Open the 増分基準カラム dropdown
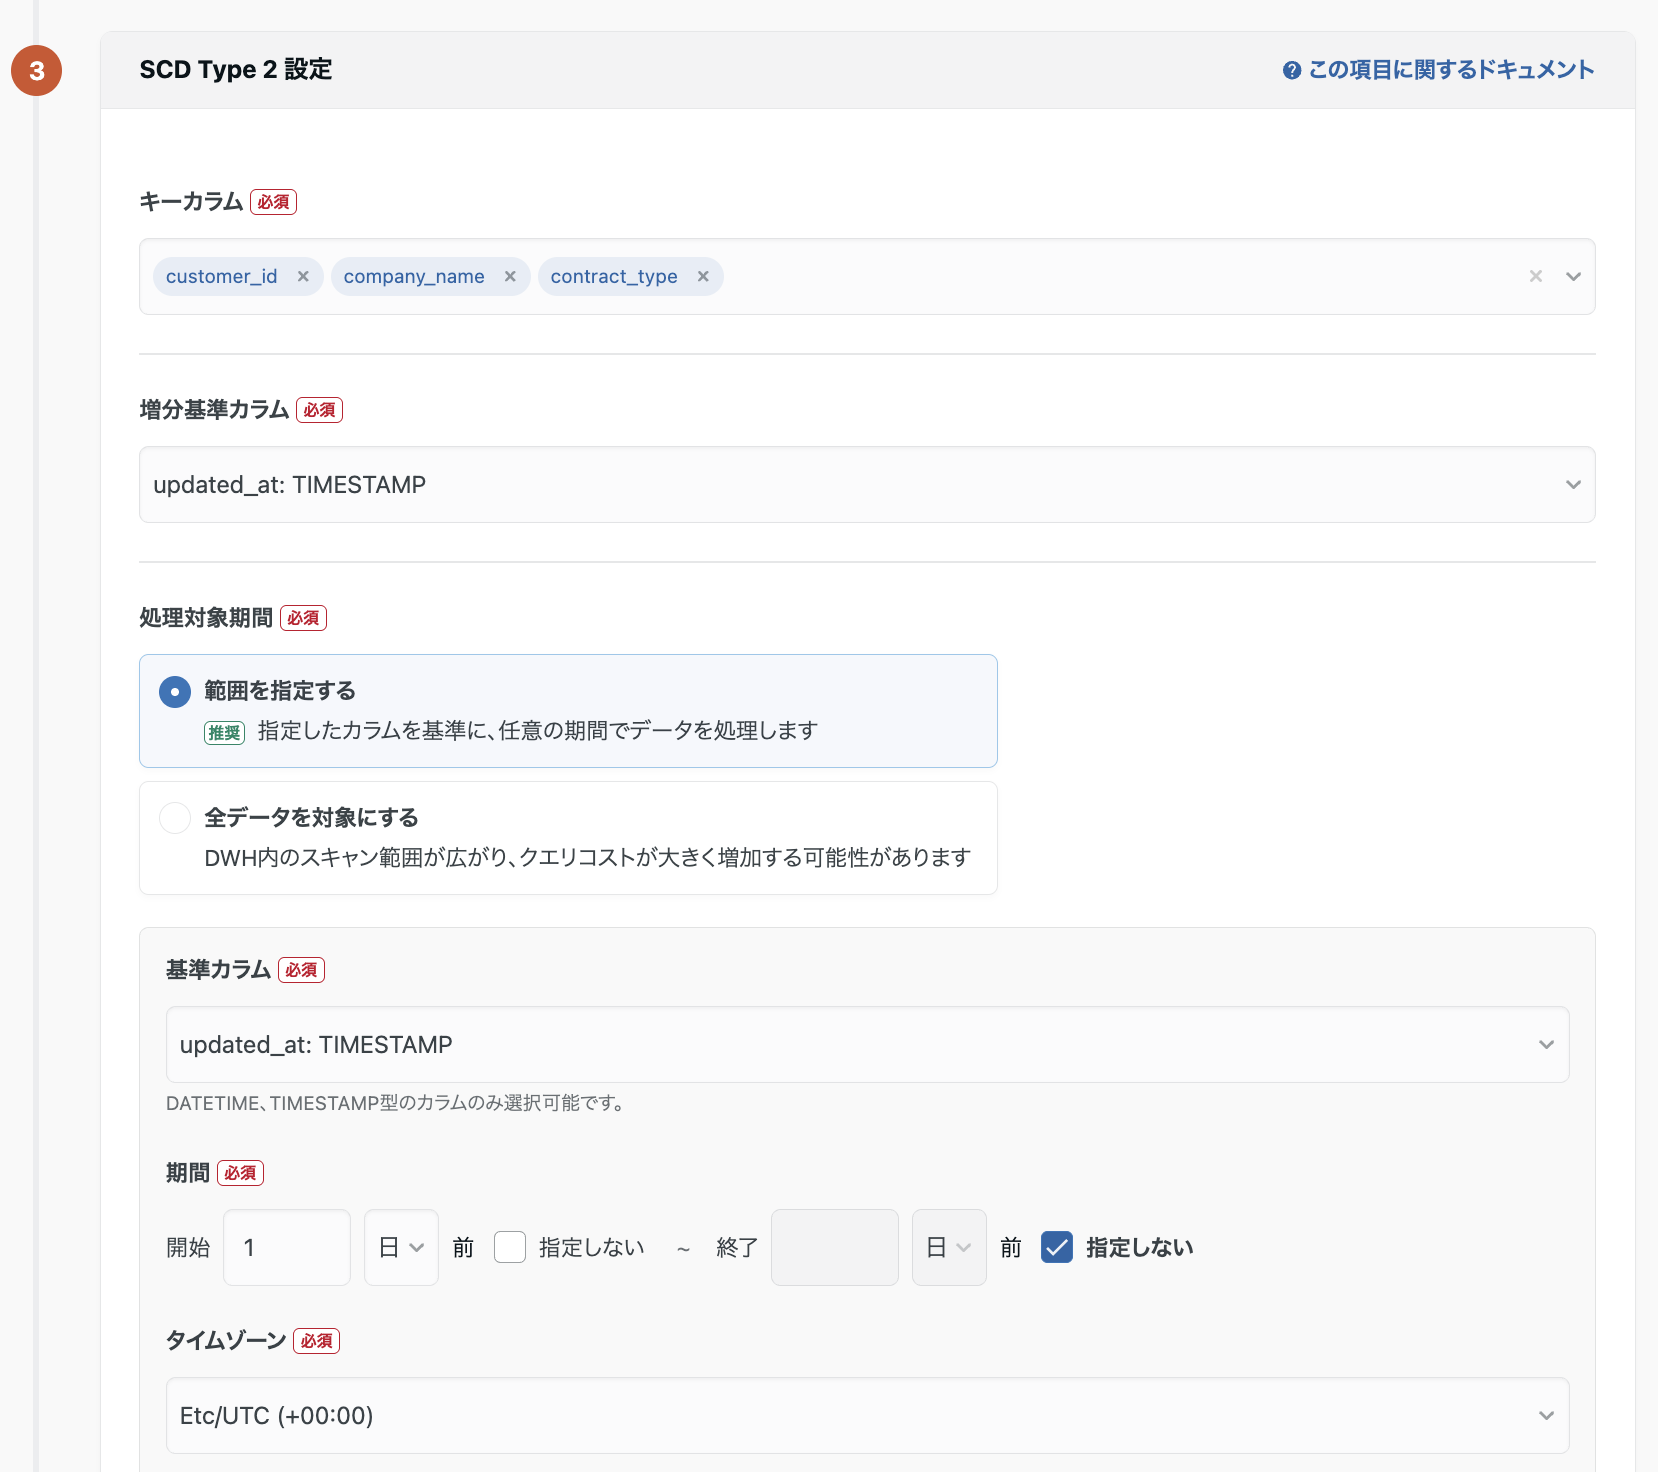Image resolution: width=1658 pixels, height=1472 pixels. click(x=866, y=485)
